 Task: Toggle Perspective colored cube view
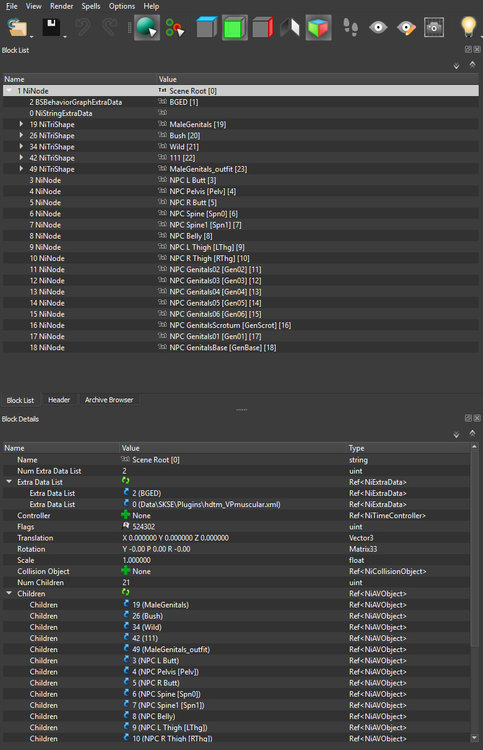pyautogui.click(x=318, y=27)
